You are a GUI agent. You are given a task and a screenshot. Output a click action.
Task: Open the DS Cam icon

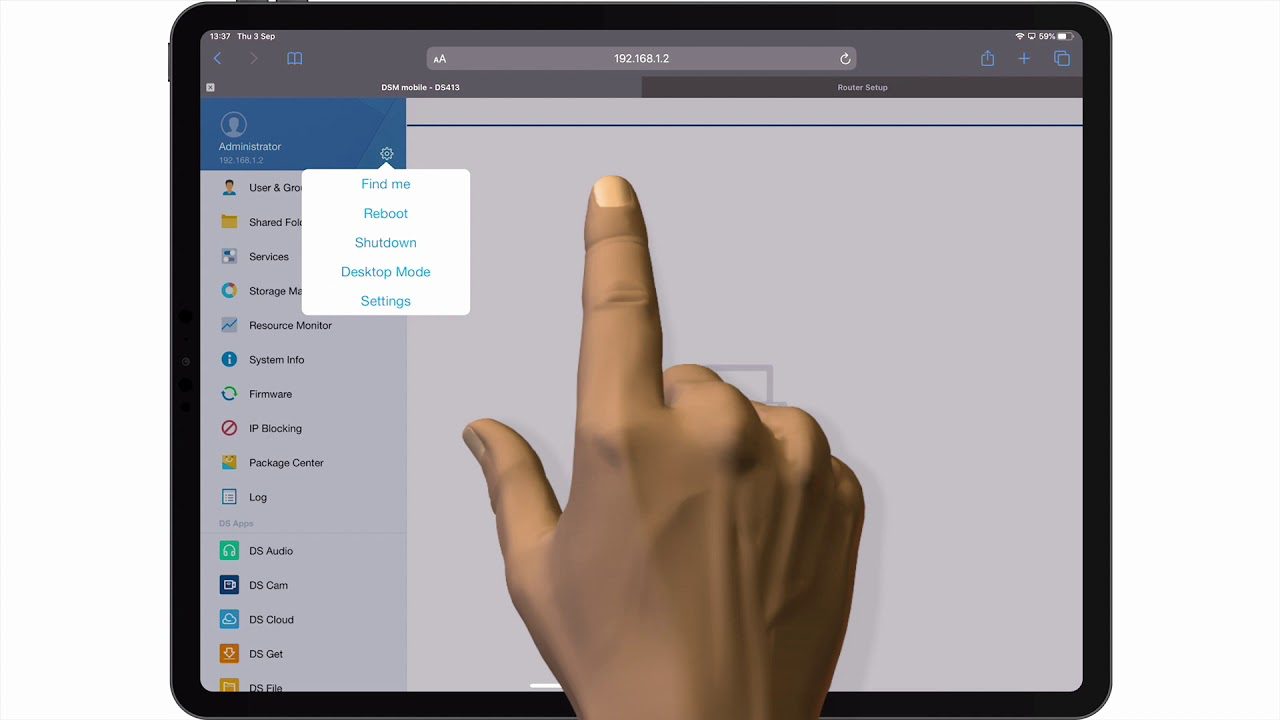click(x=230, y=585)
